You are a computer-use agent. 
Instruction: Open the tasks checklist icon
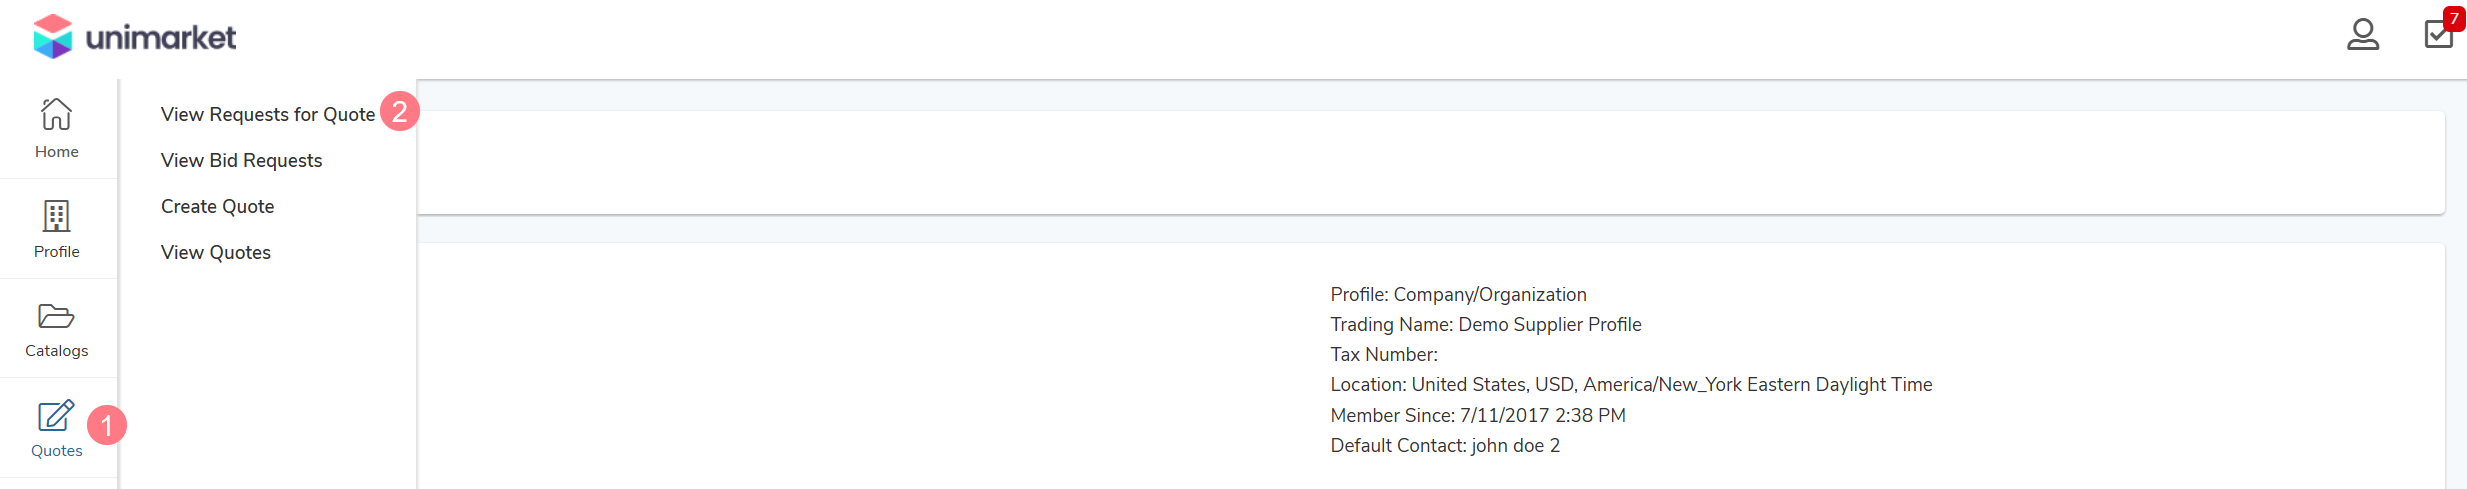[x=2438, y=35]
